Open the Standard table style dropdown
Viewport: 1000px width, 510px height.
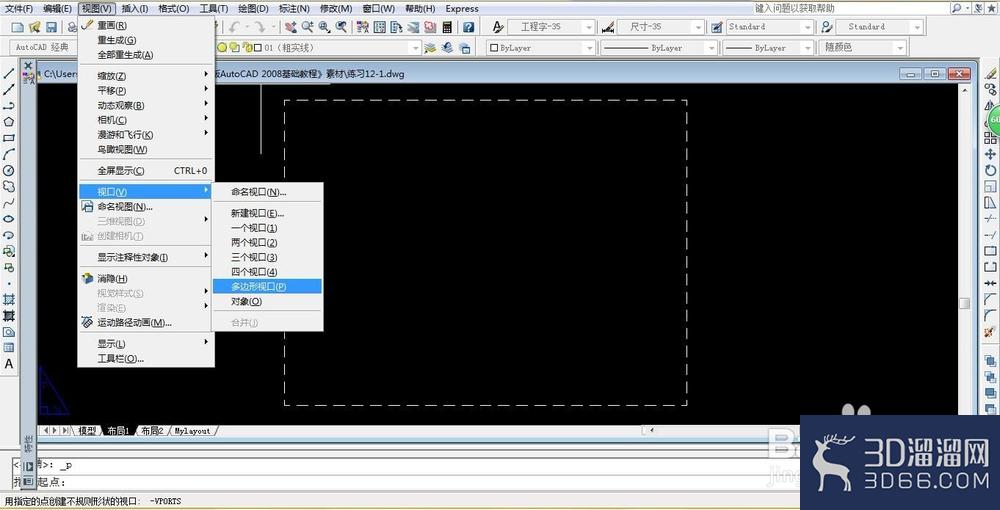click(x=808, y=27)
